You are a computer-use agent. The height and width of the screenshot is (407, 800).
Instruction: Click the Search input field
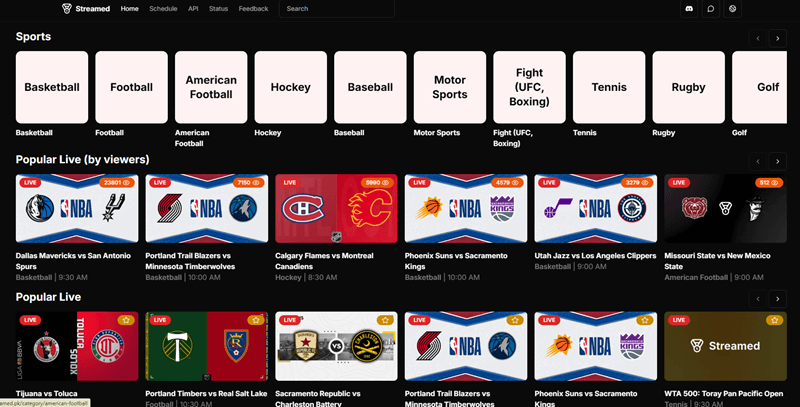coord(337,9)
